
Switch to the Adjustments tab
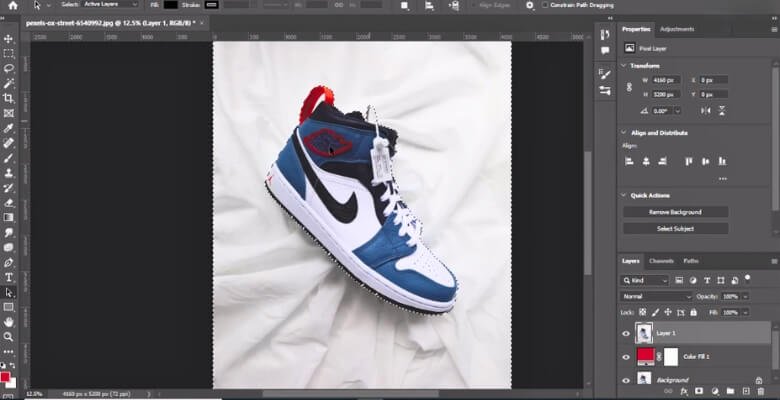(x=677, y=29)
